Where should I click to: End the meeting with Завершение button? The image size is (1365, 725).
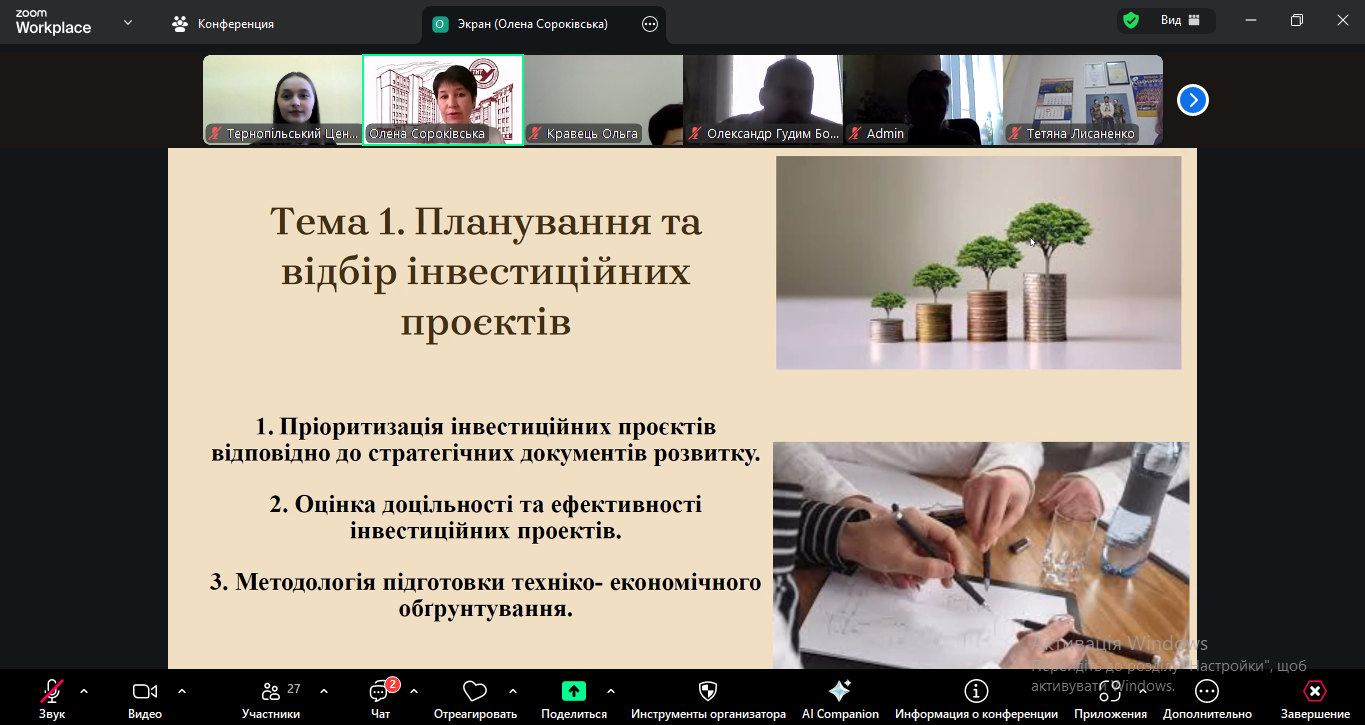(1315, 691)
